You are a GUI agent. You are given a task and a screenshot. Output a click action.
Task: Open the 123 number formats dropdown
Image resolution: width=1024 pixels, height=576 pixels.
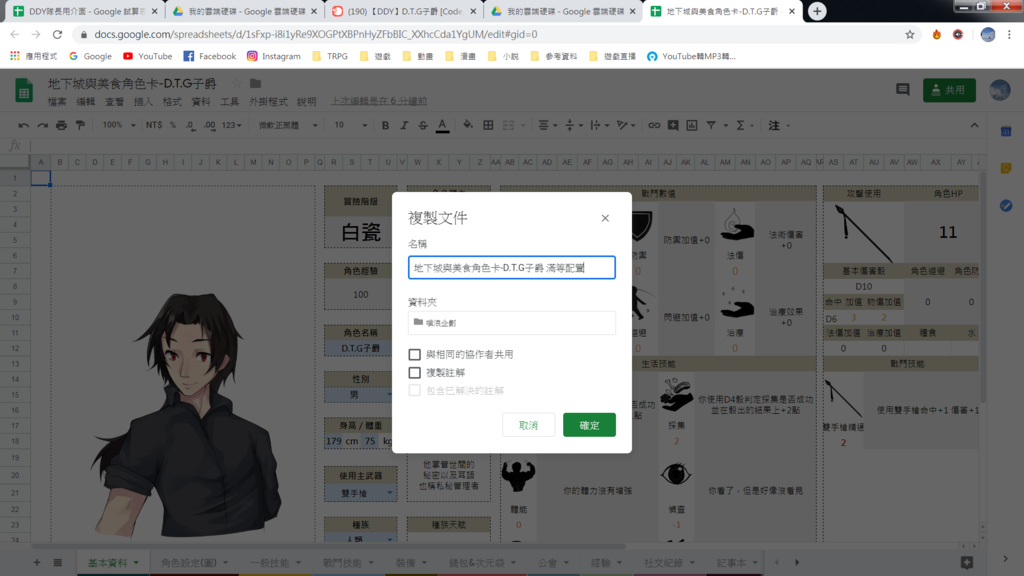tap(232, 125)
